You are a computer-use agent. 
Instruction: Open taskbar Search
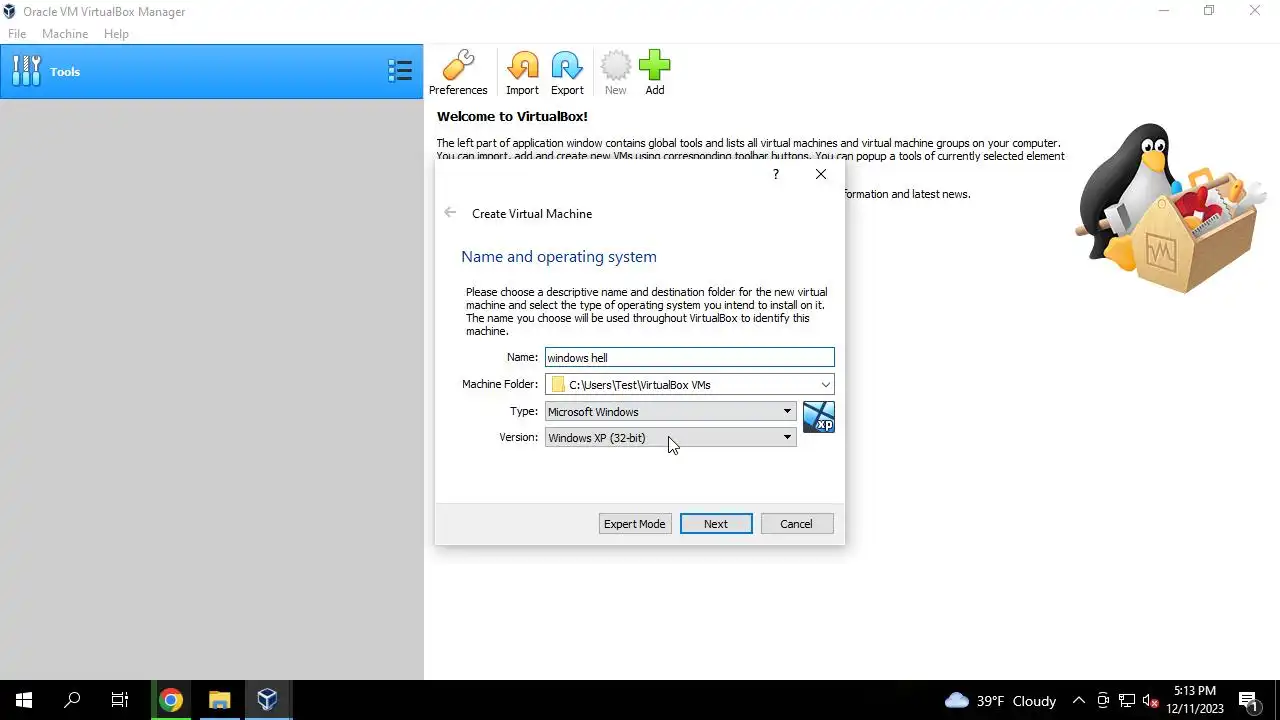tap(72, 700)
